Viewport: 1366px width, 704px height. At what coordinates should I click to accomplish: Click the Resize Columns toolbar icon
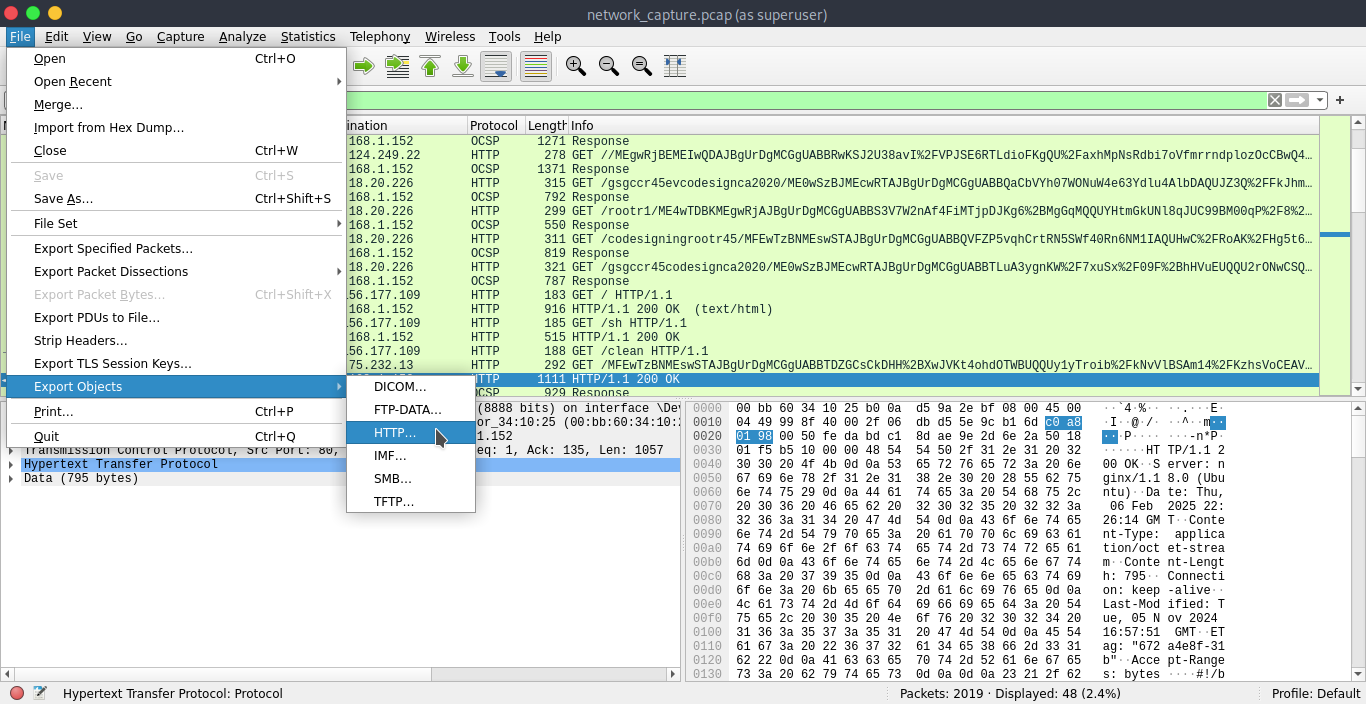pyautogui.click(x=675, y=66)
